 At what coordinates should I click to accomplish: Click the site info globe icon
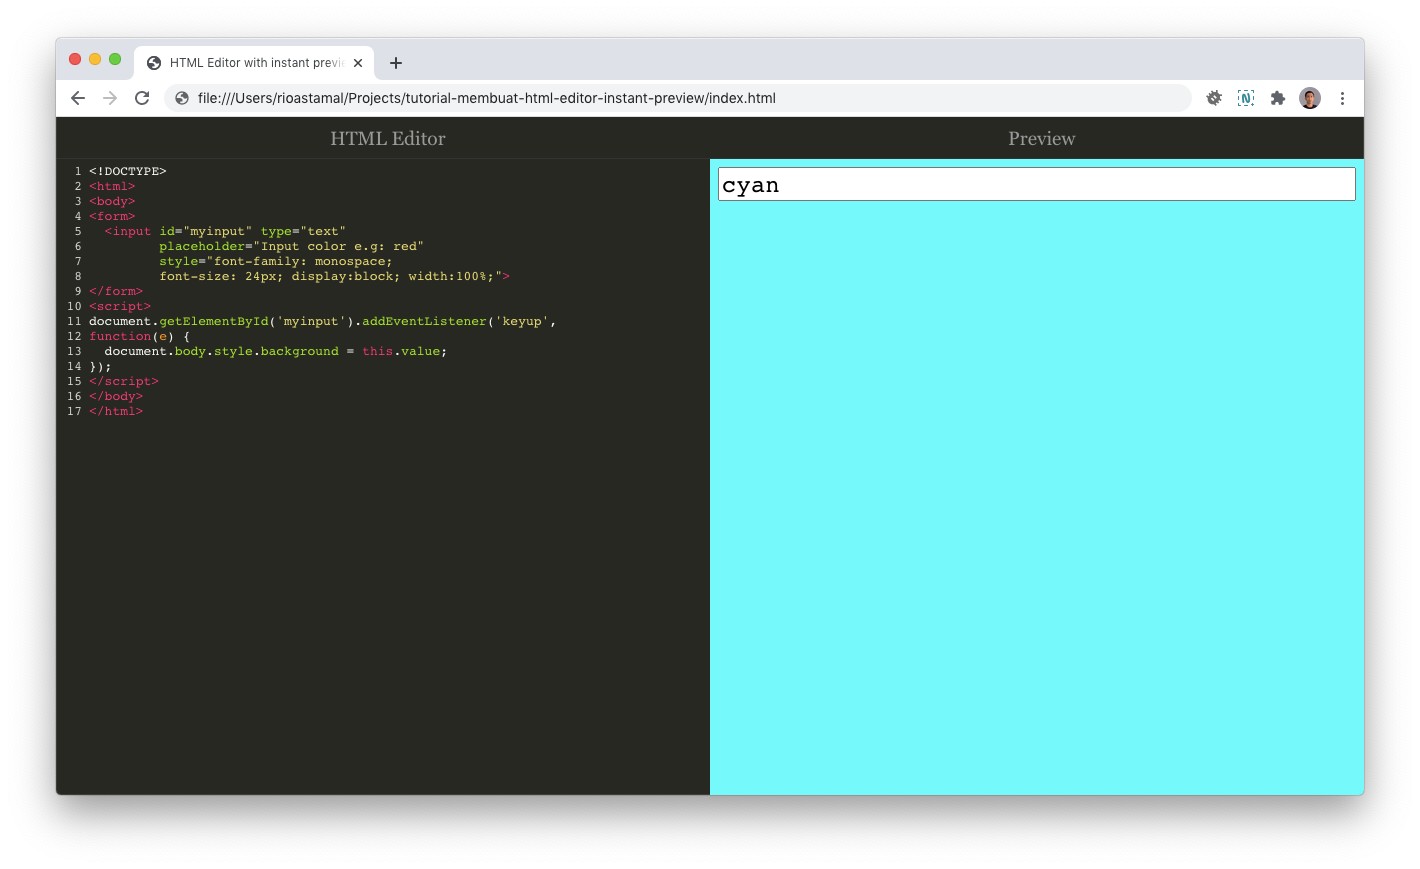(182, 98)
